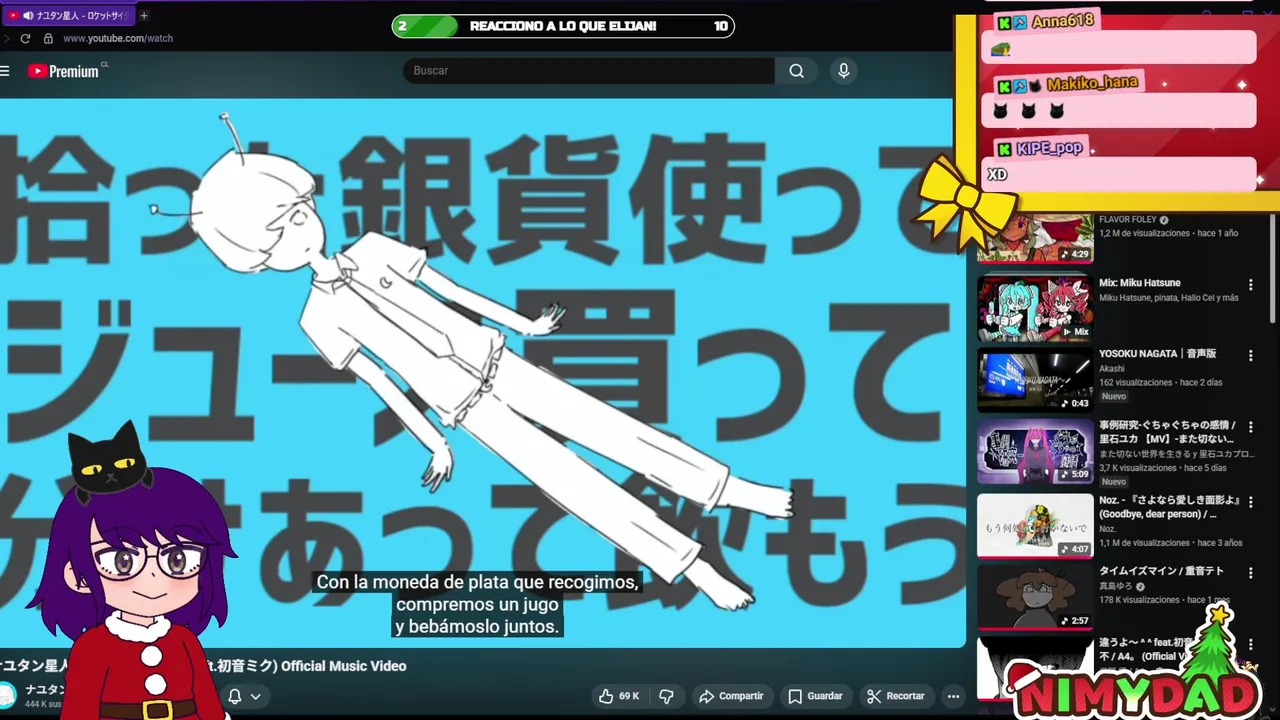1280x720 pixels.
Task: Open the ナユタン channel name link
Action: [x=45, y=689]
